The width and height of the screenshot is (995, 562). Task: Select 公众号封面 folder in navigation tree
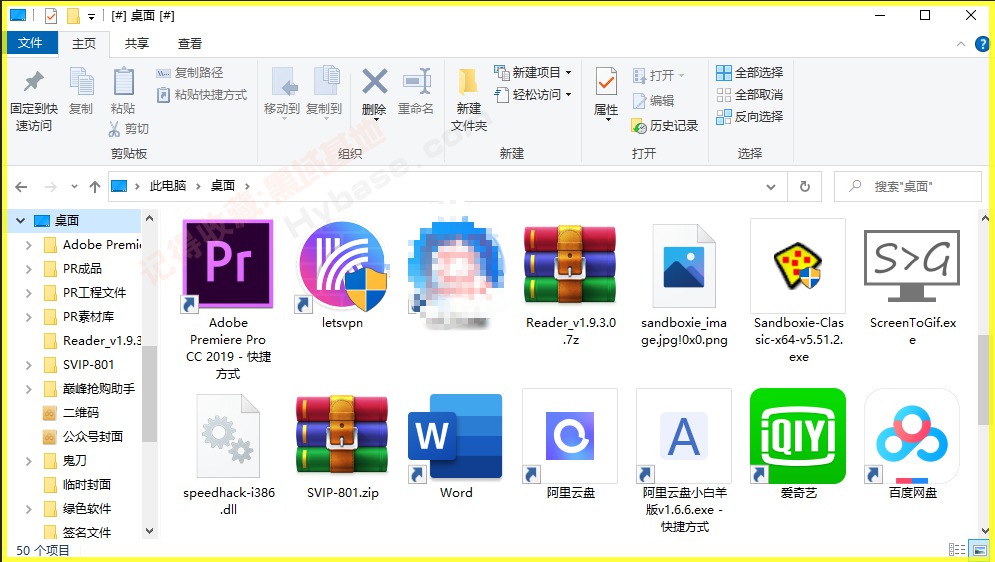click(x=93, y=437)
